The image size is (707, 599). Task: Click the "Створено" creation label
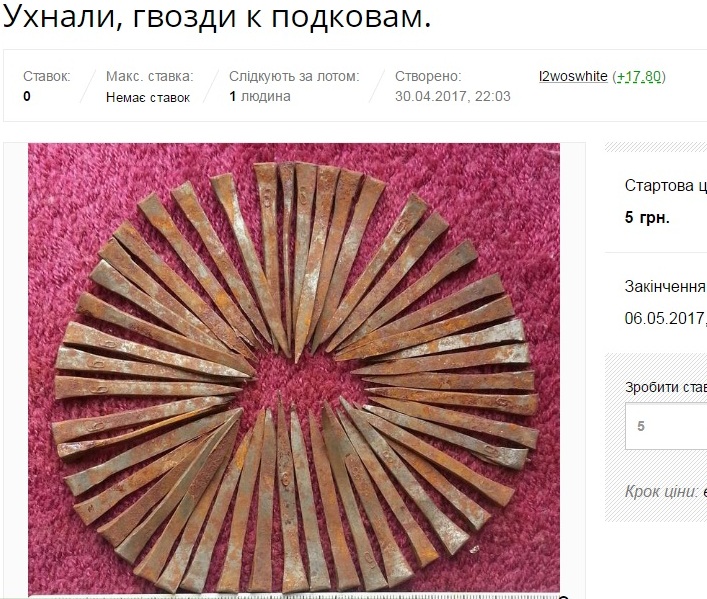(428, 76)
